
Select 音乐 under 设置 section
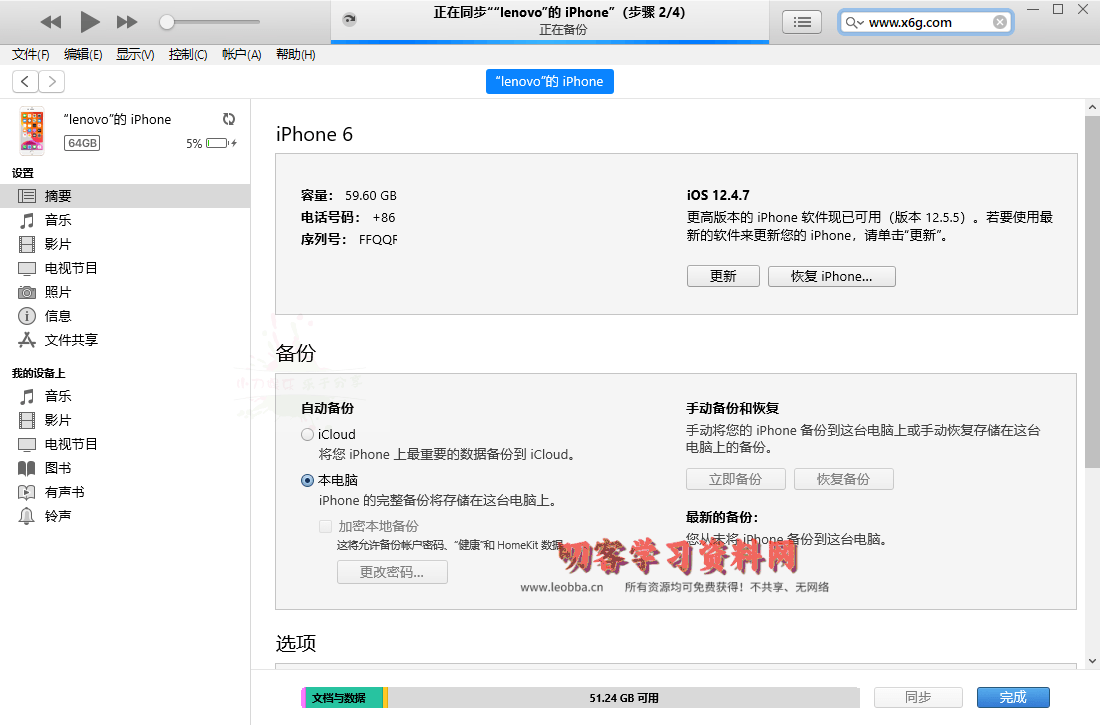(125, 220)
